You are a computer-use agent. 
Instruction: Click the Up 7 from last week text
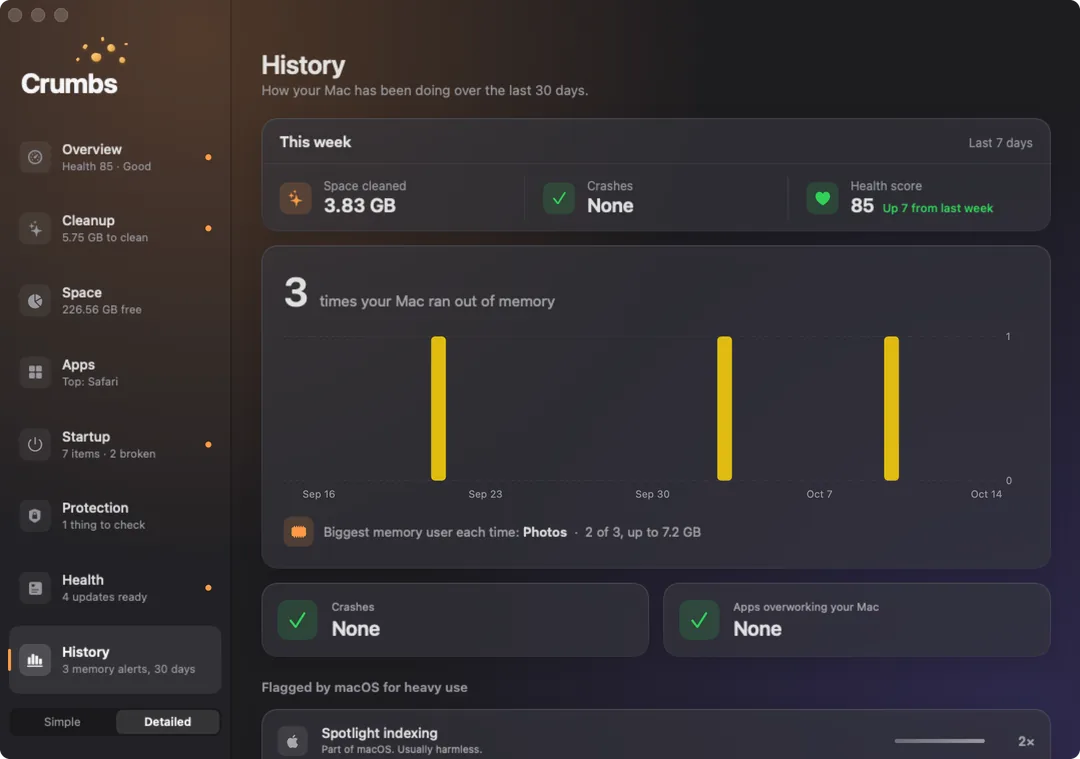coord(937,208)
